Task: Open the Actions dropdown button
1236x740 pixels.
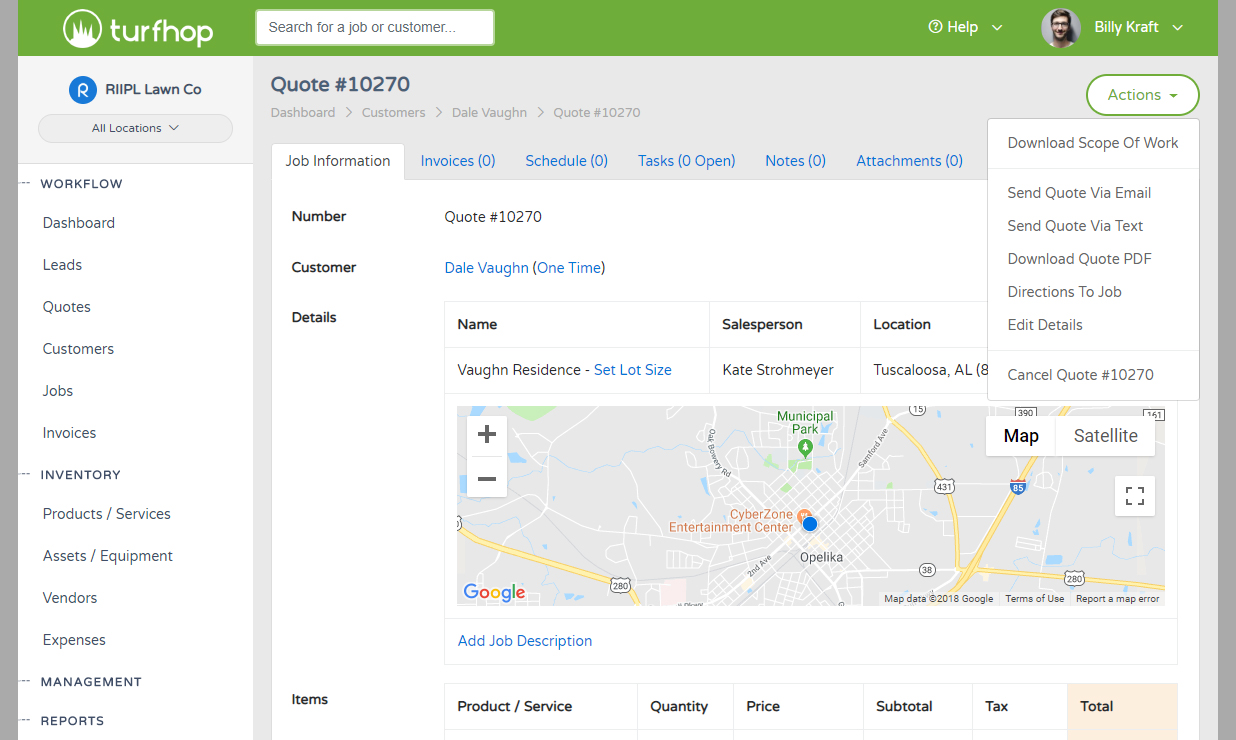Action: 1142,95
